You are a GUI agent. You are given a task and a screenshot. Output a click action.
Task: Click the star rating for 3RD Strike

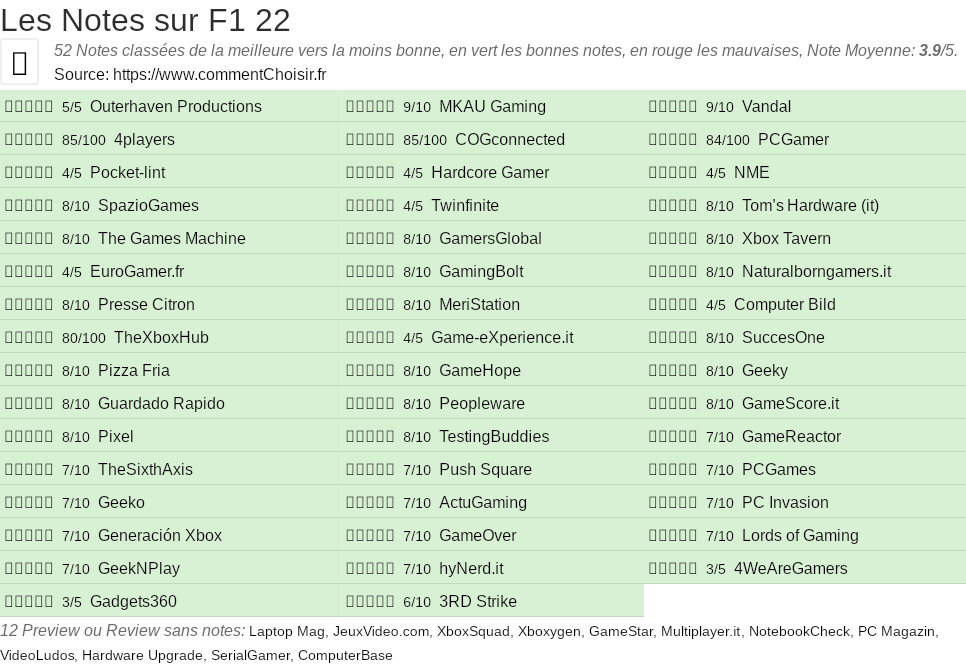[370, 602]
